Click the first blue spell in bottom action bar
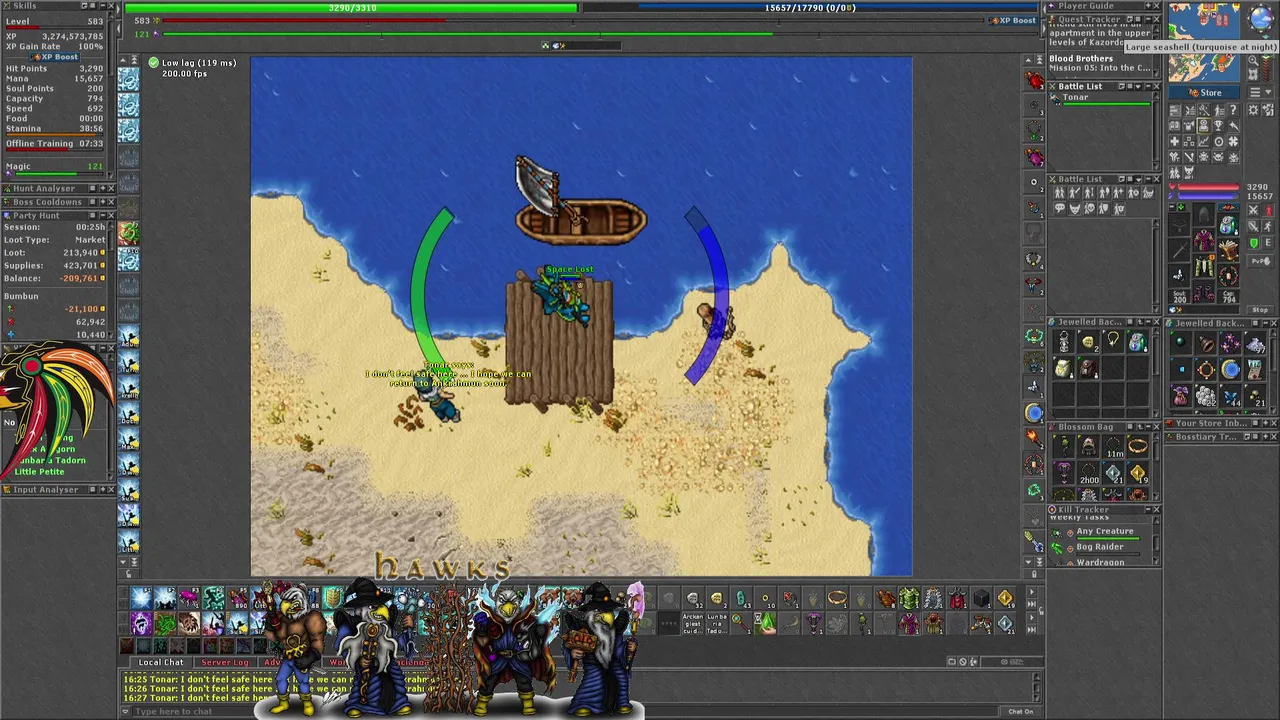 click(x=141, y=598)
